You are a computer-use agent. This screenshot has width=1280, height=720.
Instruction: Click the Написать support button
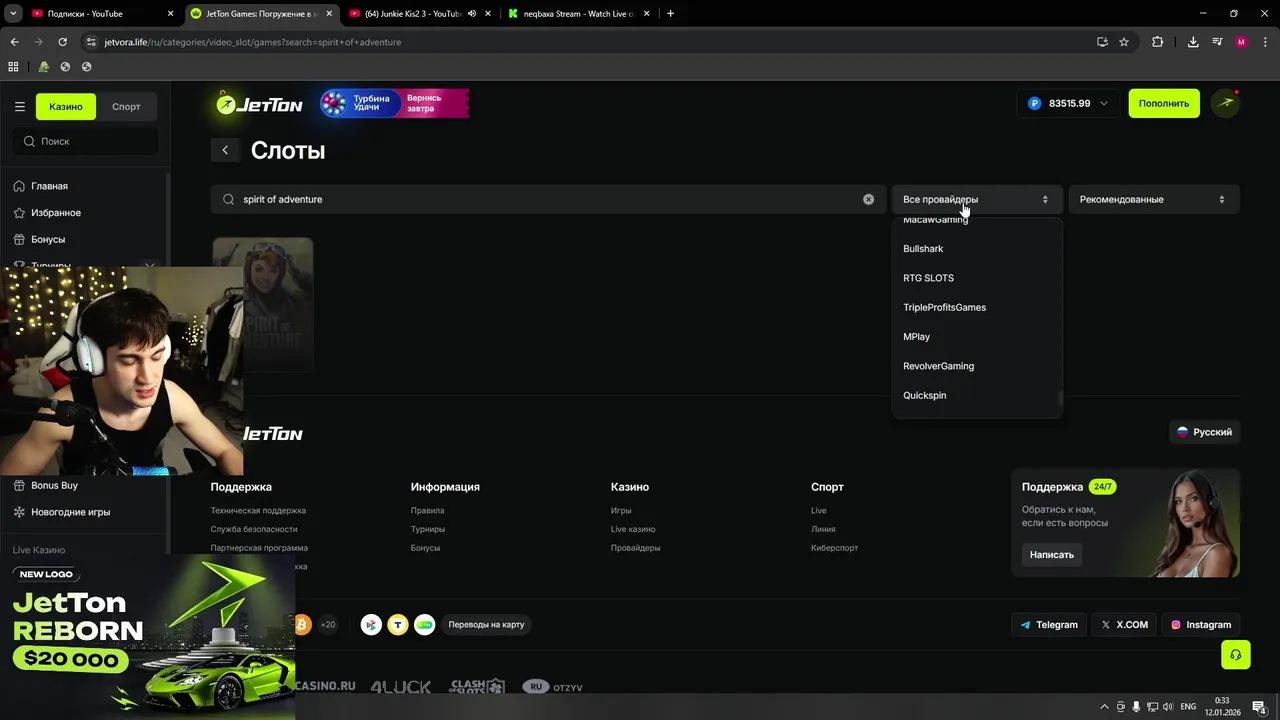[x=1052, y=554]
